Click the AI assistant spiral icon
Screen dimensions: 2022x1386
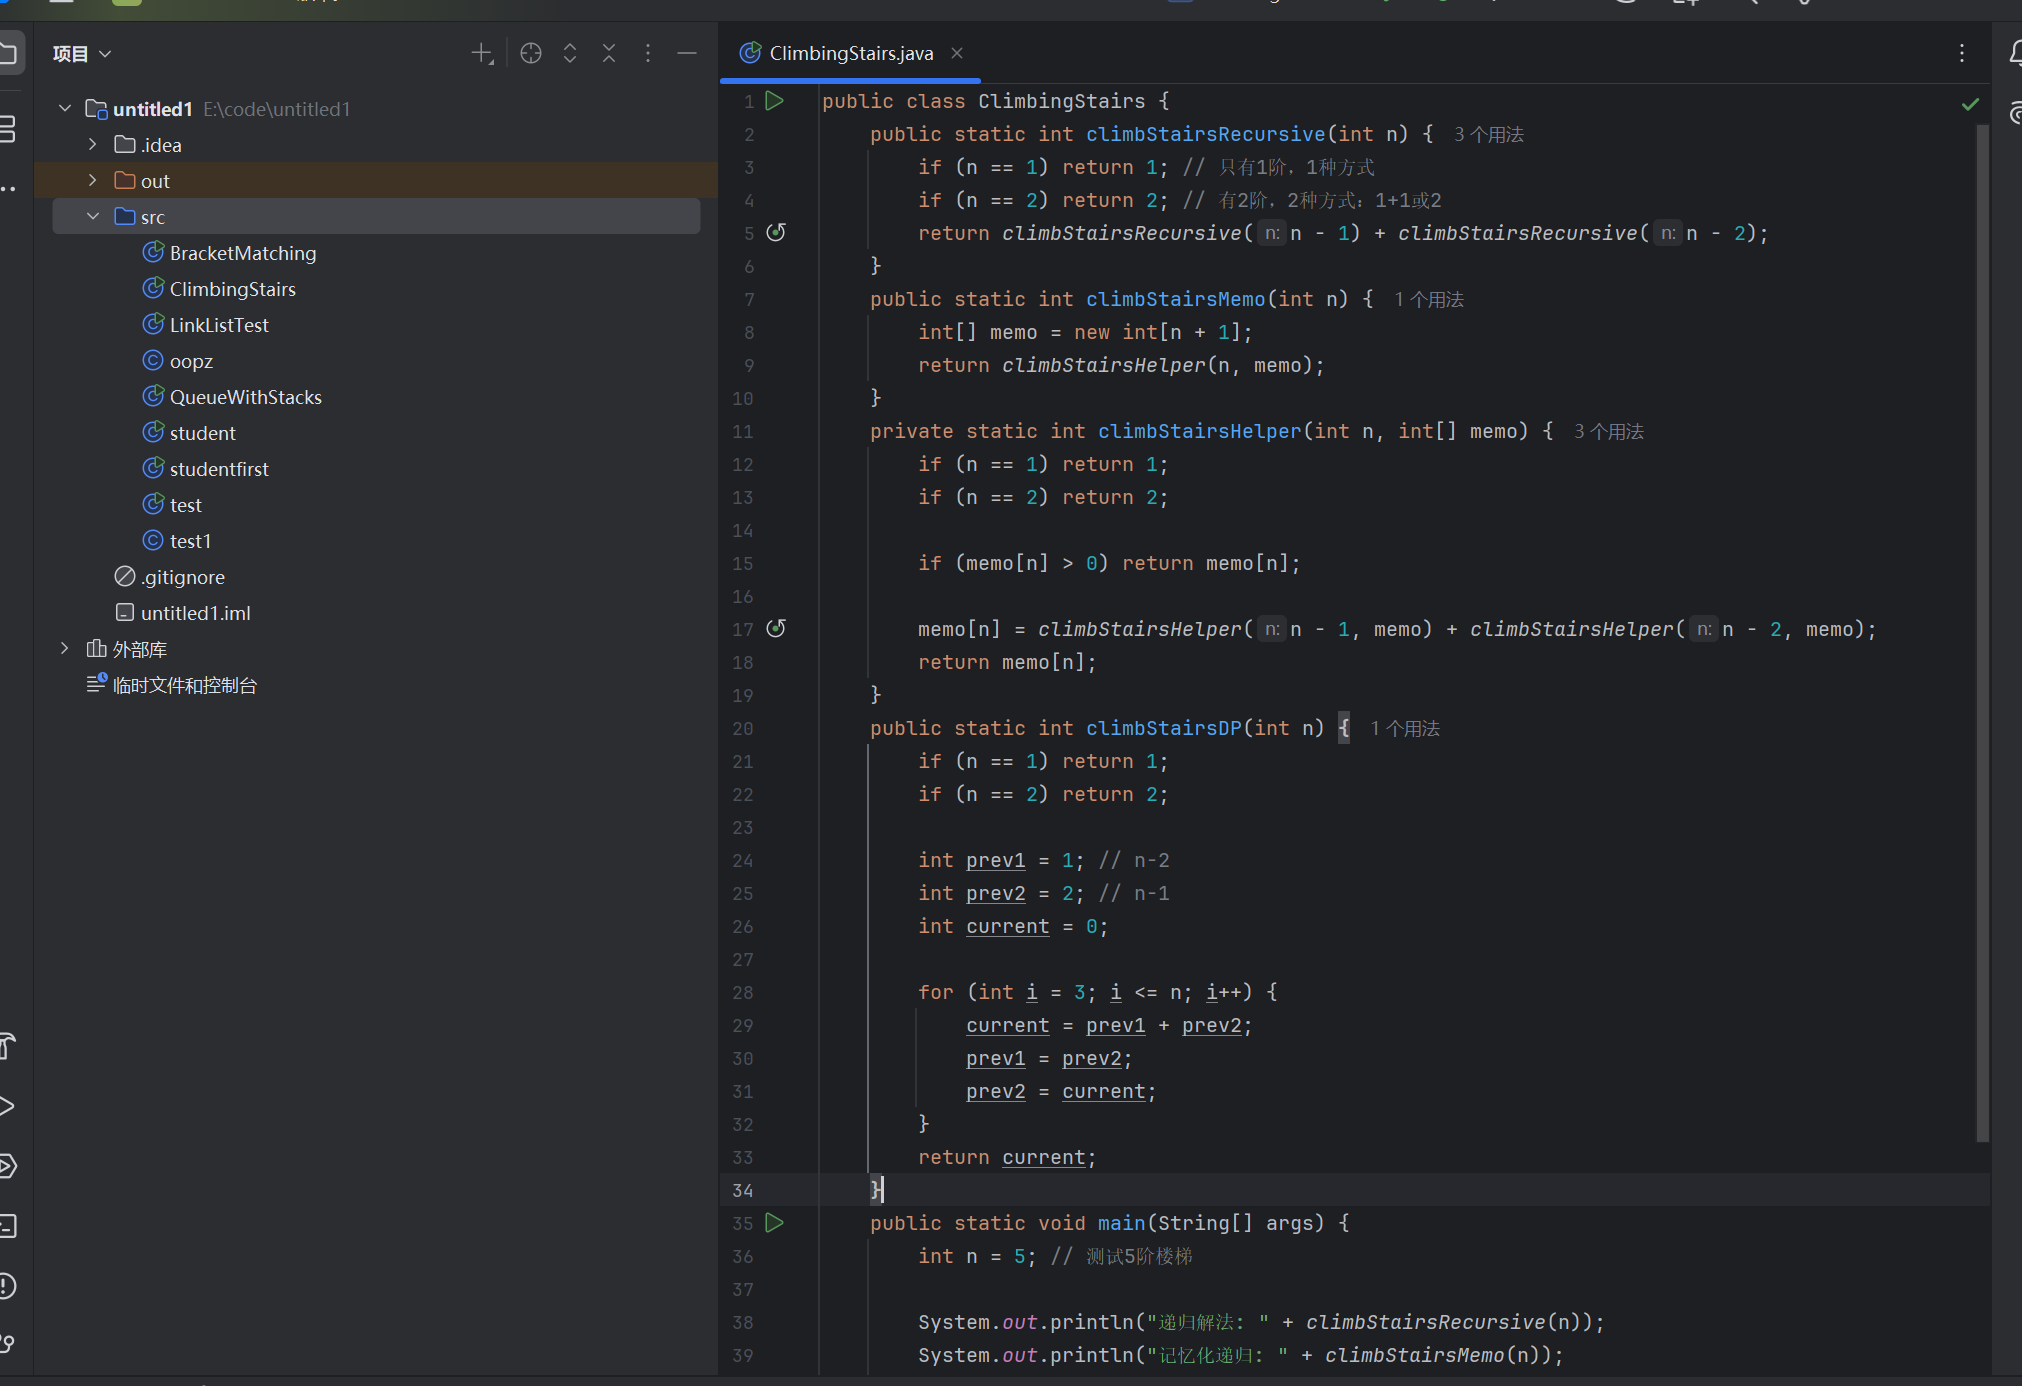(2014, 113)
